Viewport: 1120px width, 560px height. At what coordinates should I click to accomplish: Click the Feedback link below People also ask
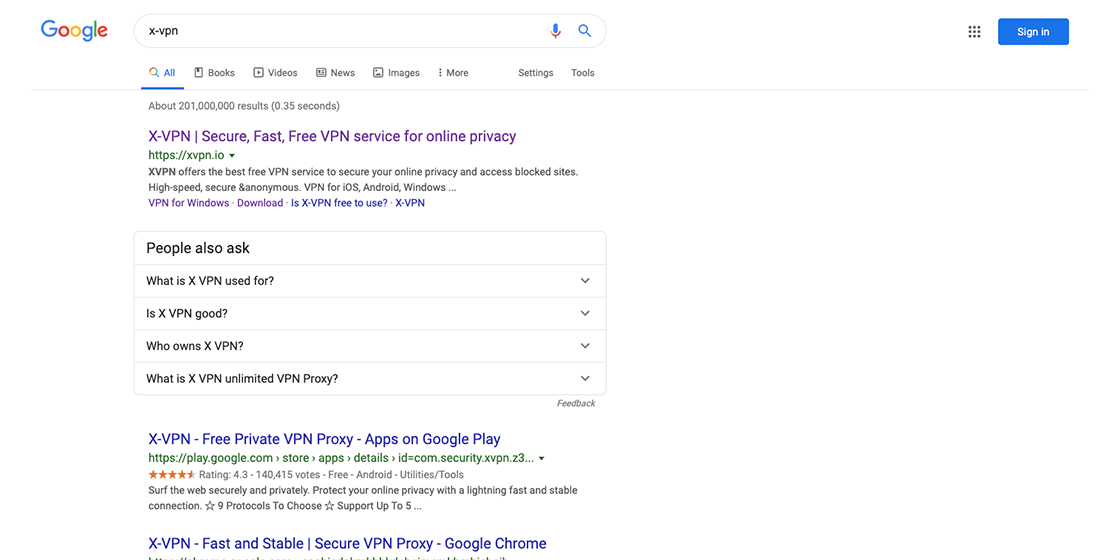point(576,404)
